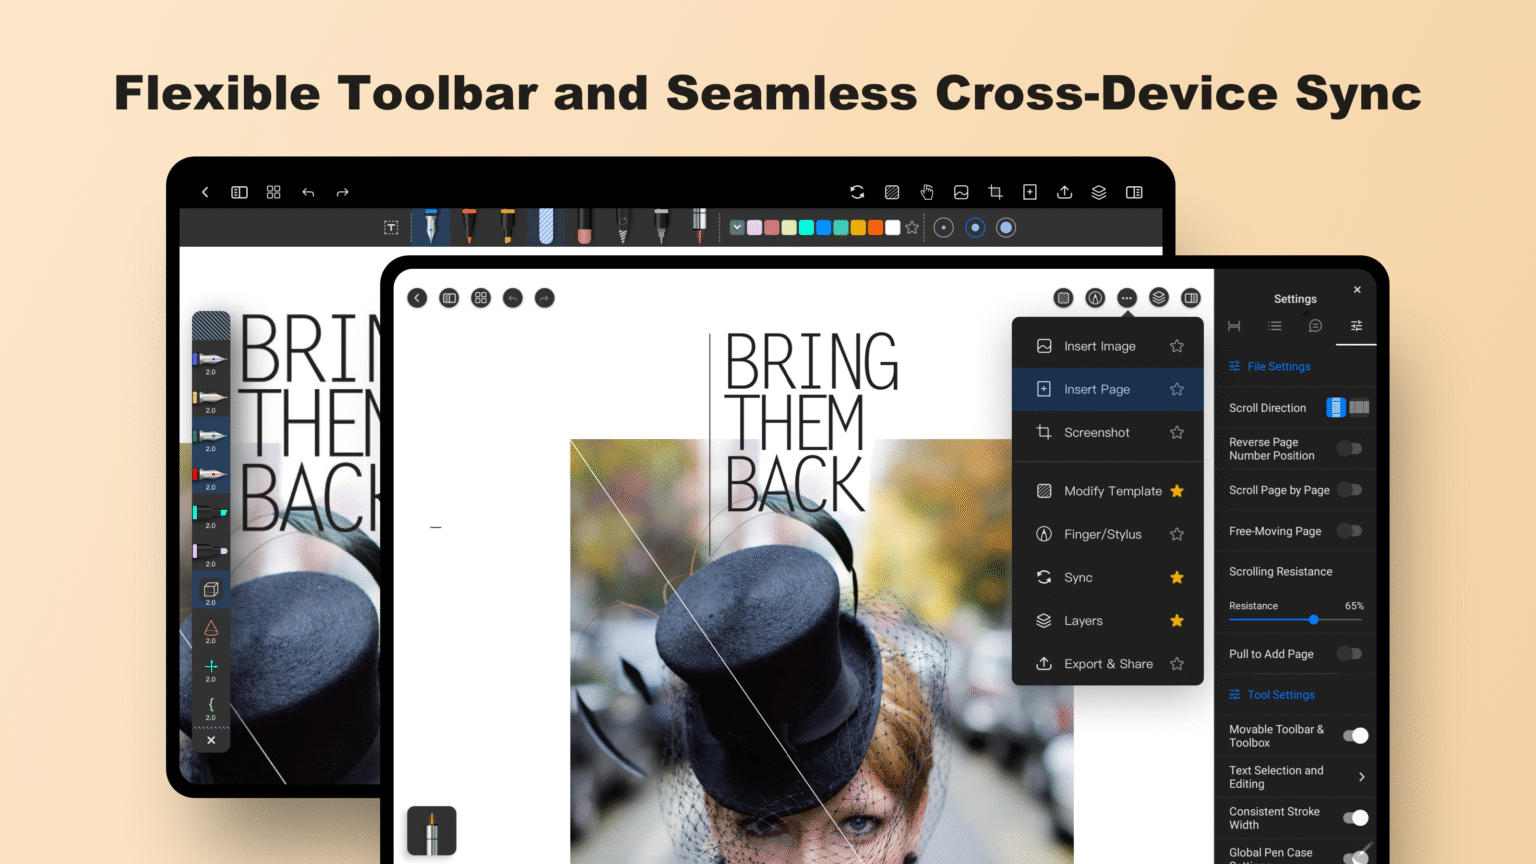Viewport: 1536px width, 864px height.
Task: Disable Consistent Stroke Width
Action: (1356, 817)
